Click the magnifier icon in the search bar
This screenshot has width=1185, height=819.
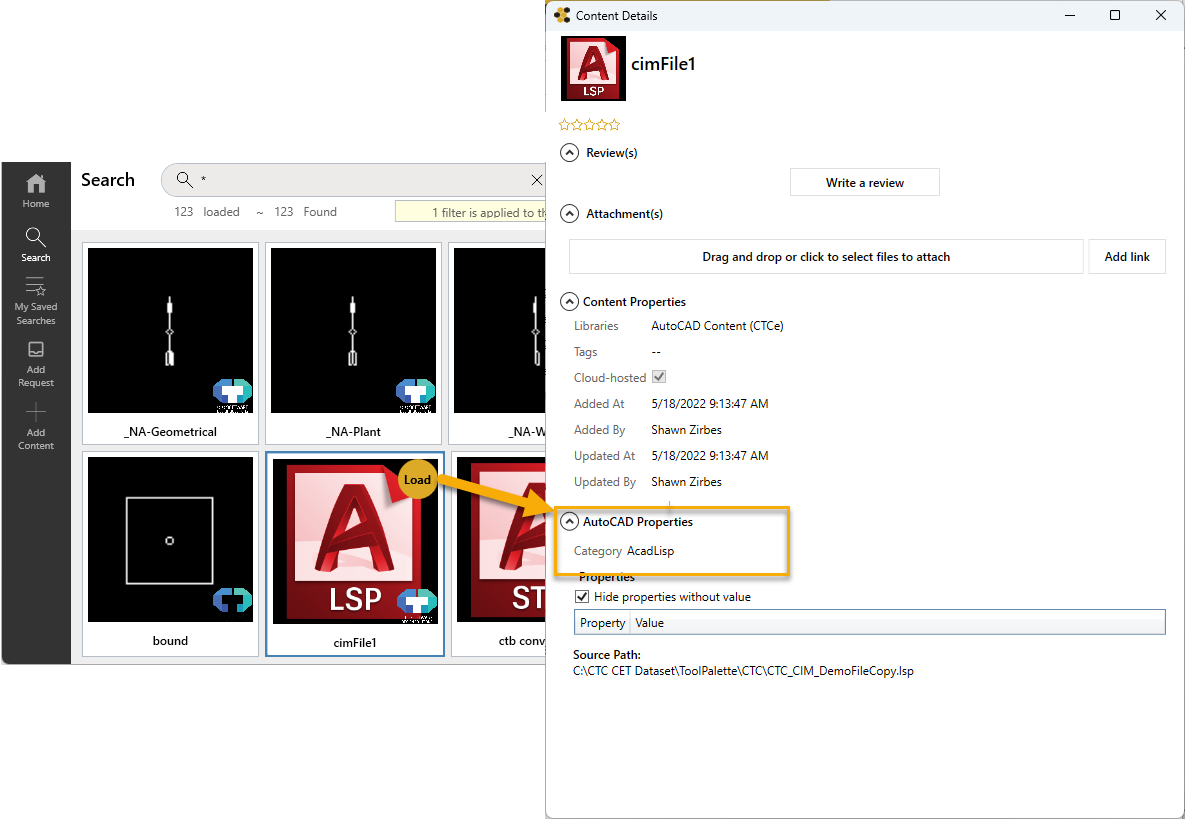(185, 180)
